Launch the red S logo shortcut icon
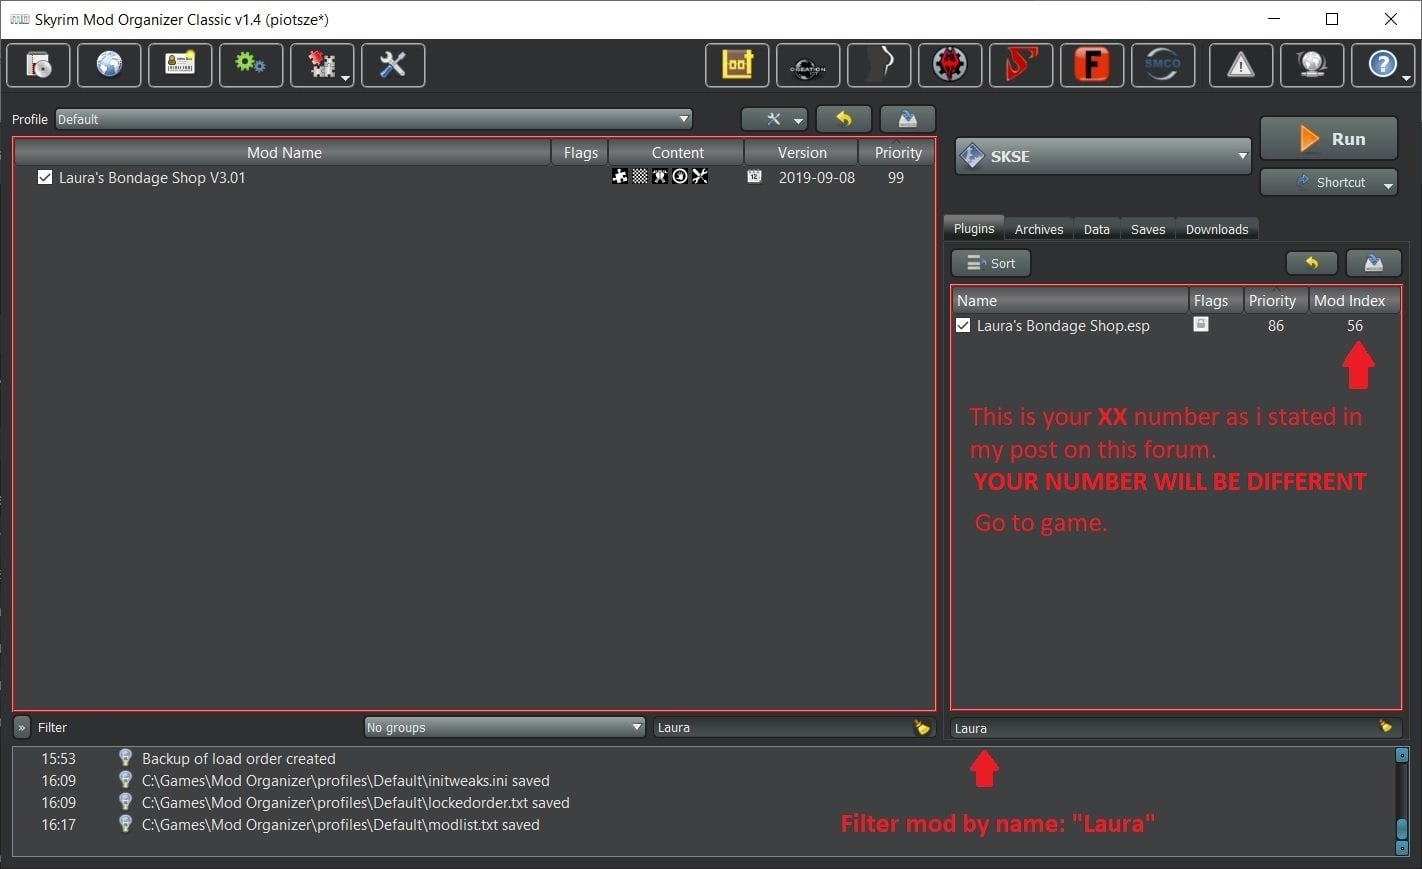1422x869 pixels. pos(1021,65)
